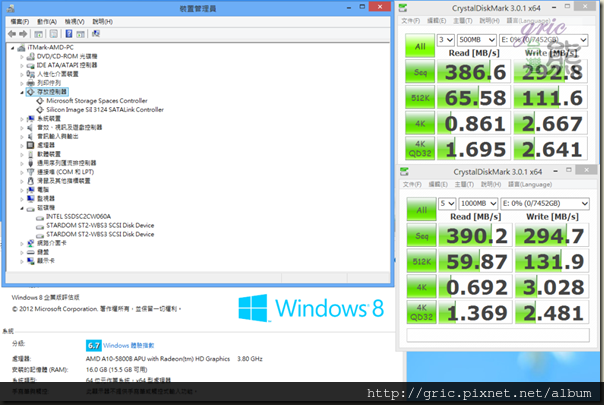Open drive dropdown in lower CrystalDiskMark window
Image resolution: width=604 pixels, height=405 pixels.
545,203
